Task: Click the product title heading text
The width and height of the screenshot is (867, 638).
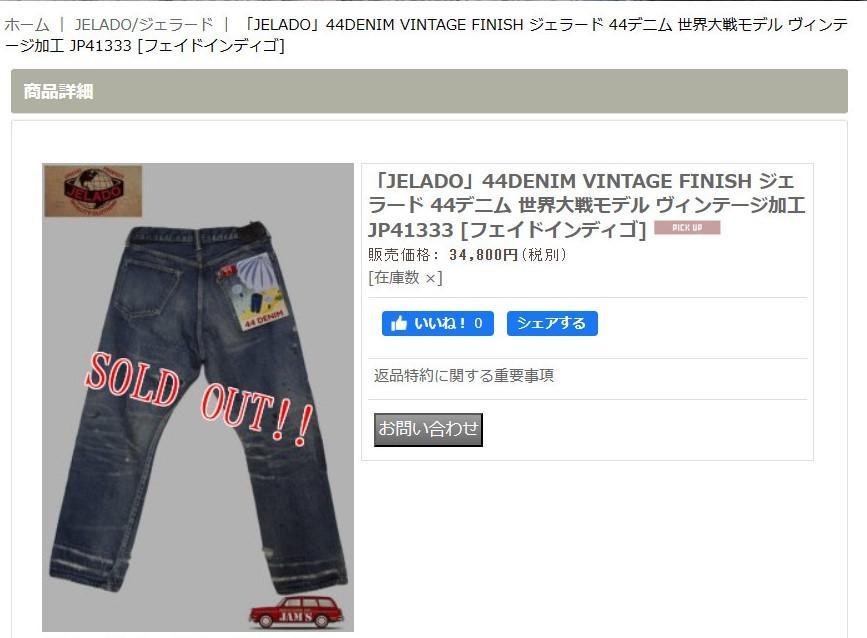Action: (586, 205)
